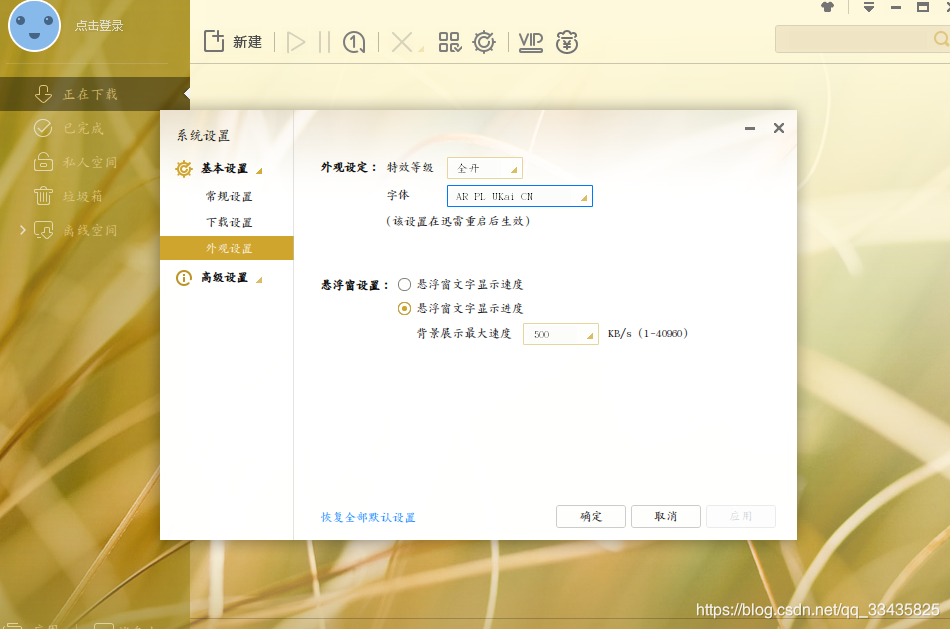
Task: Select 下载设置 download settings
Action: (x=228, y=222)
